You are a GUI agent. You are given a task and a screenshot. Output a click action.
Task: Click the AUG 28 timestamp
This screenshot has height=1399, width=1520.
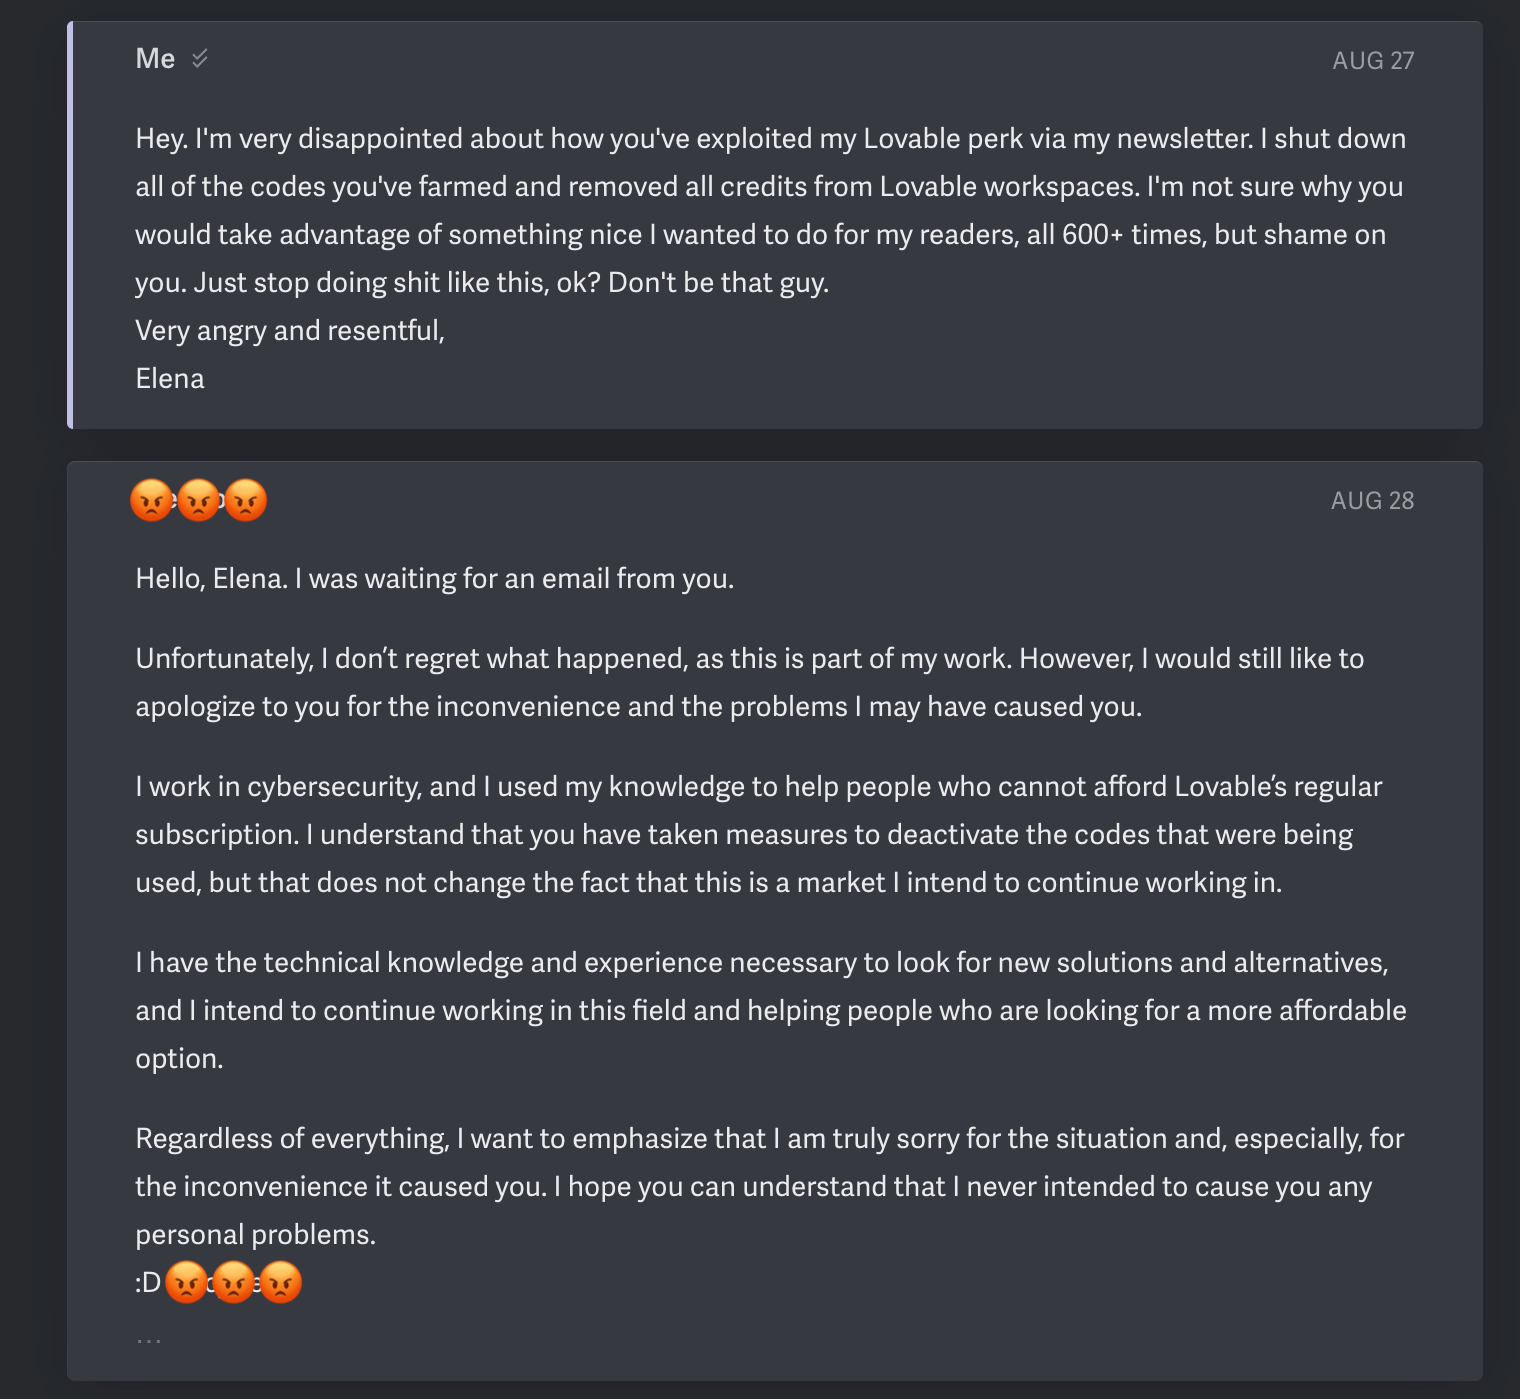click(1372, 500)
